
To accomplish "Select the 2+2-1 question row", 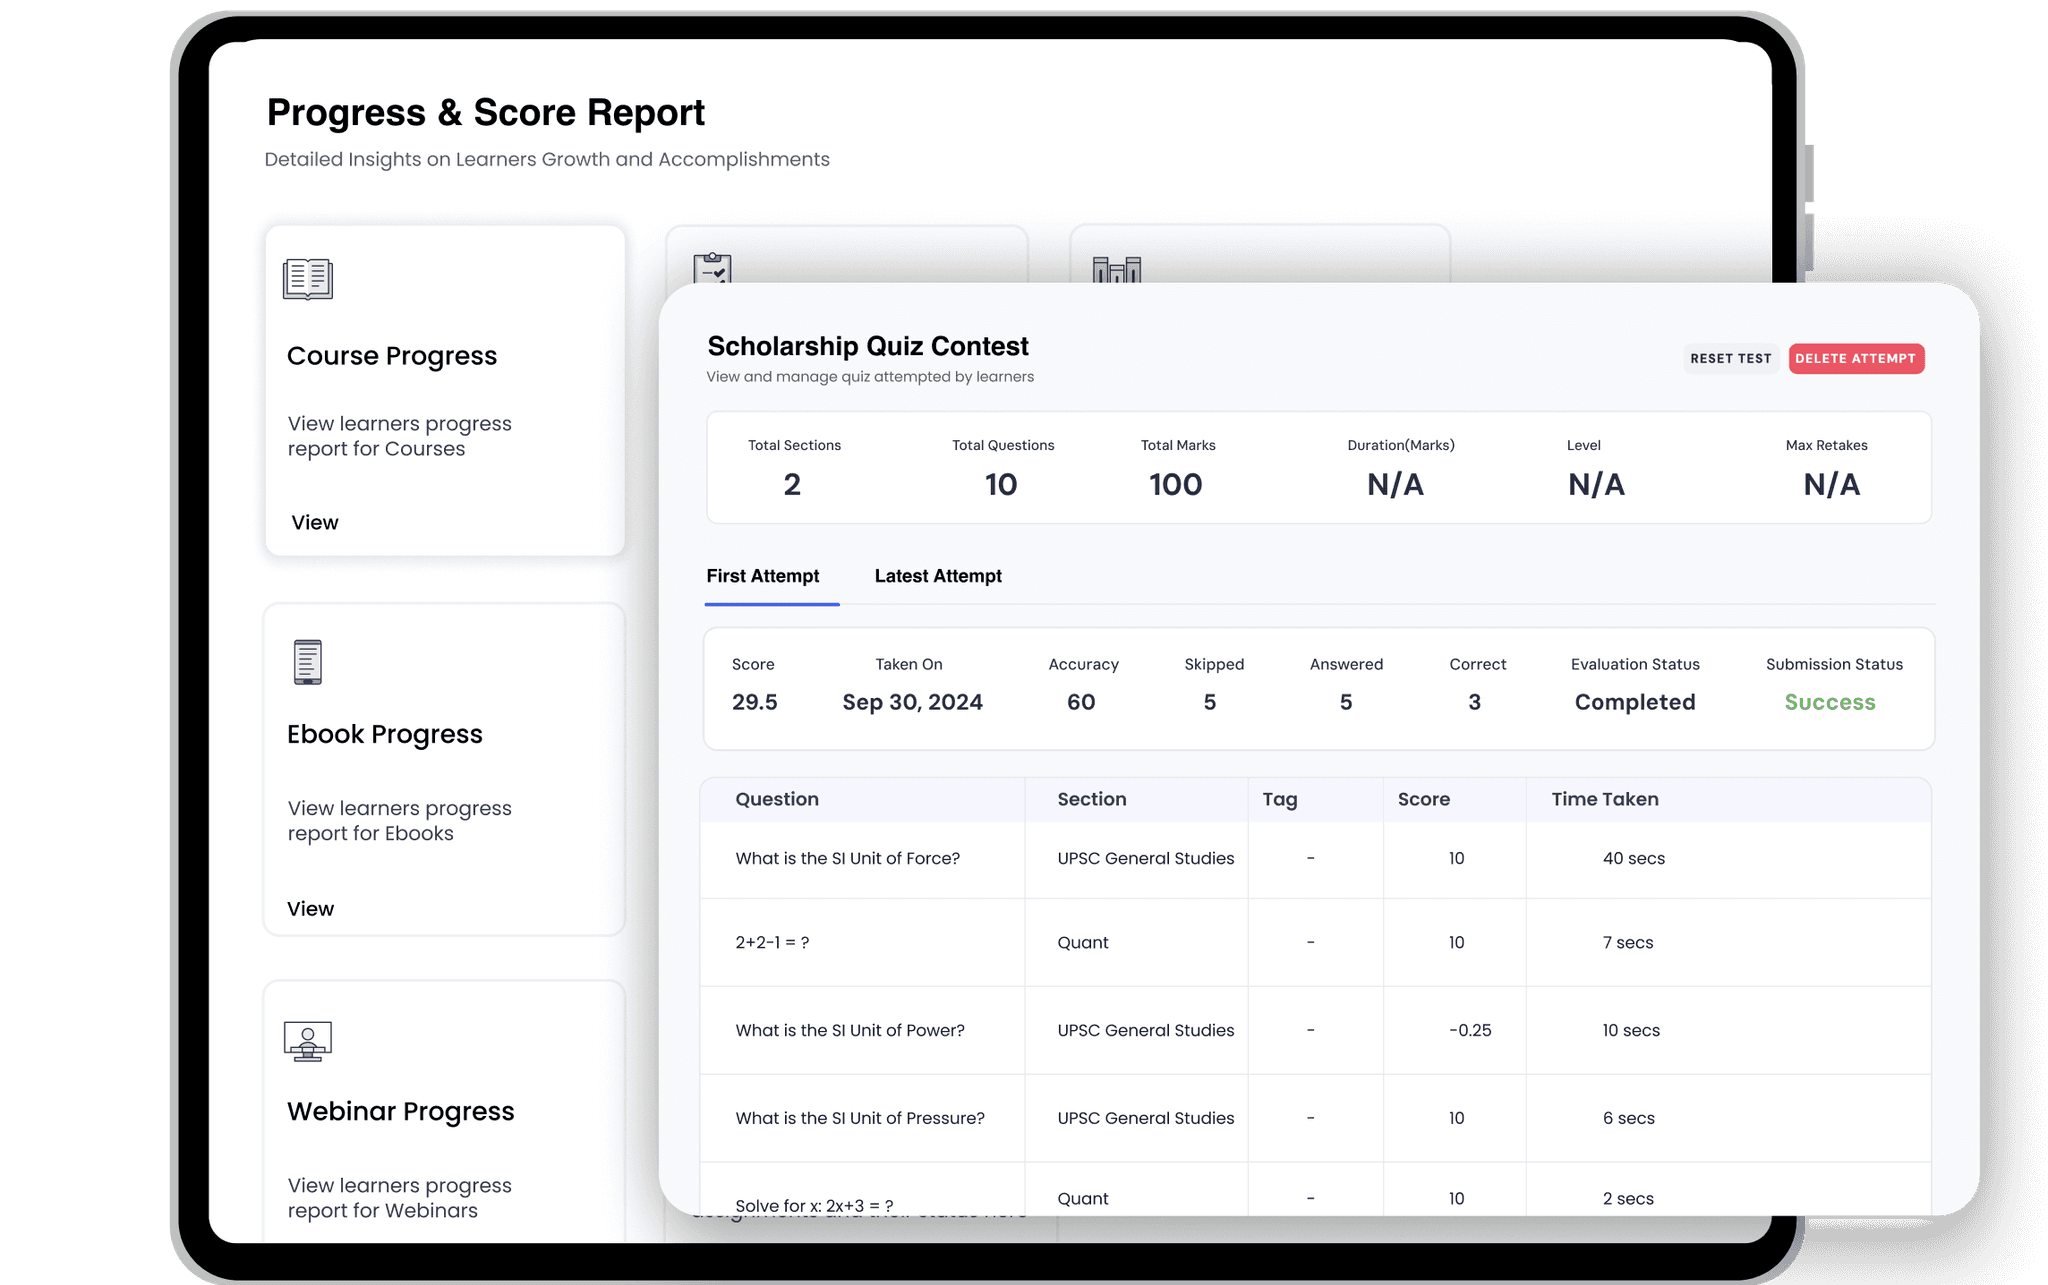I will (772, 942).
